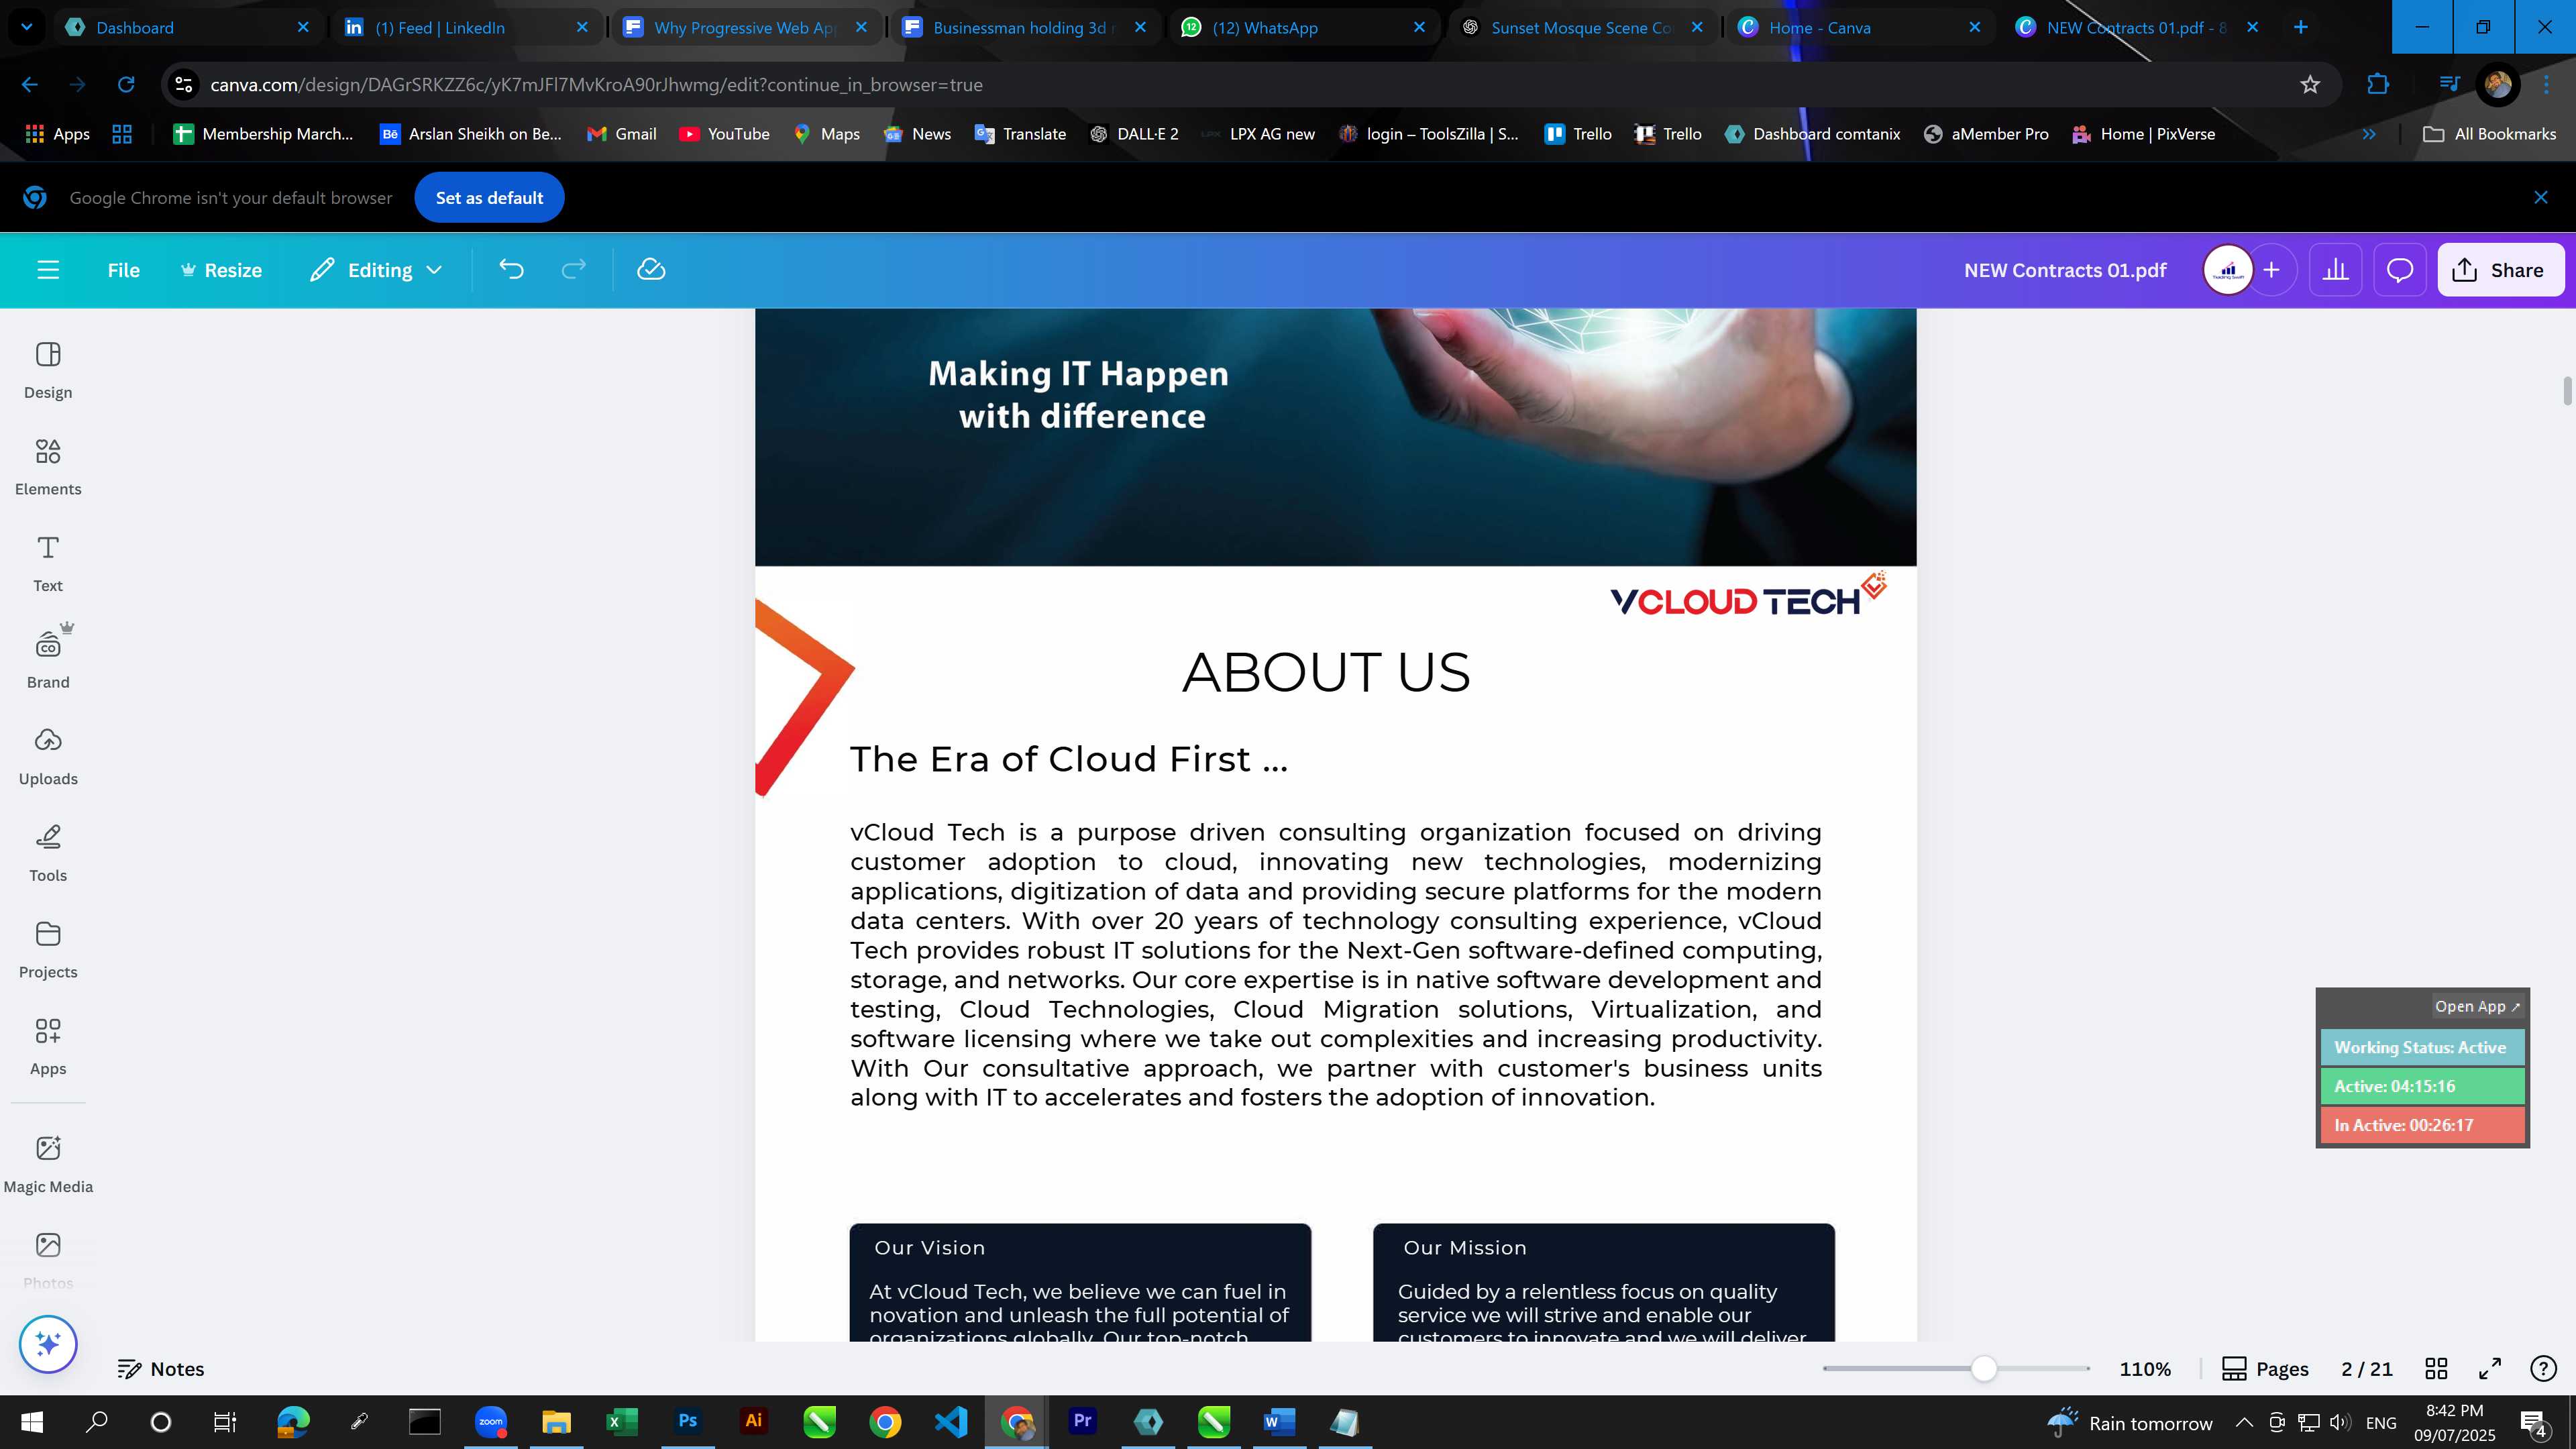
Task: Open Excel from the taskbar
Action: click(x=622, y=1422)
